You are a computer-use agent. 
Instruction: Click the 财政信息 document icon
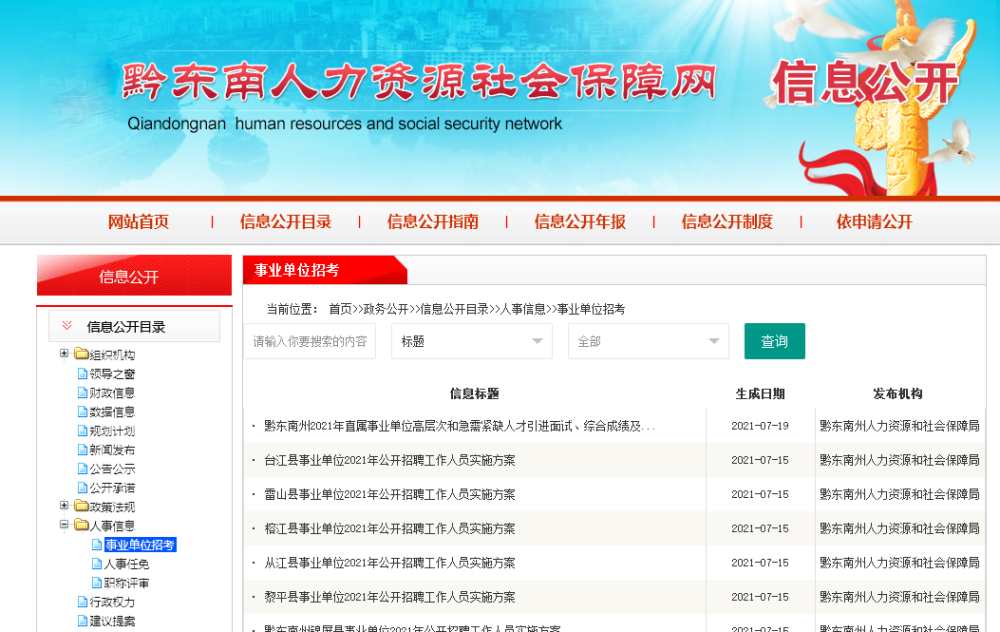pos(82,393)
